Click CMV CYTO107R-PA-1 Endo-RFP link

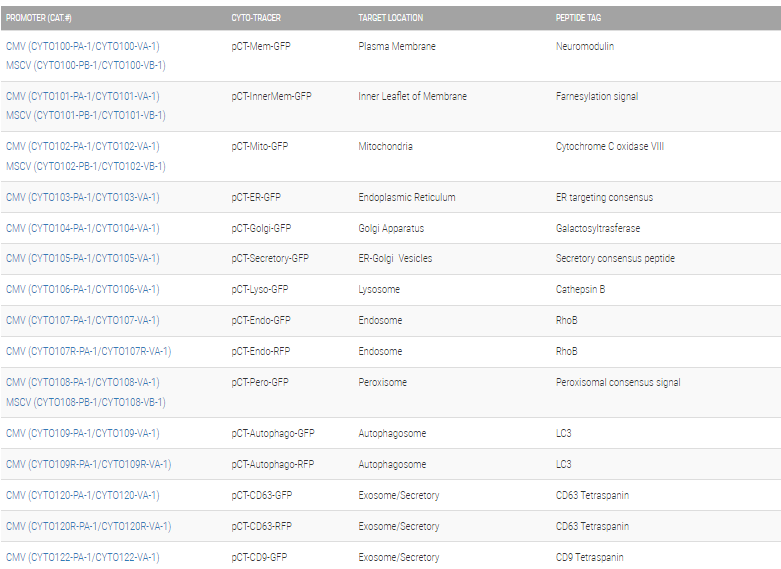[88, 351]
